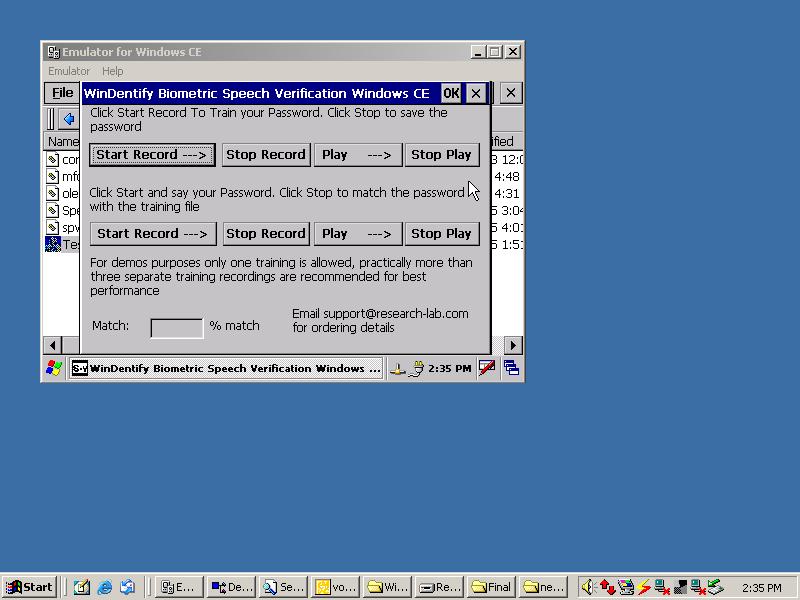Click Start Record in the password match row
Screen dimensions: 800x600
(x=153, y=234)
